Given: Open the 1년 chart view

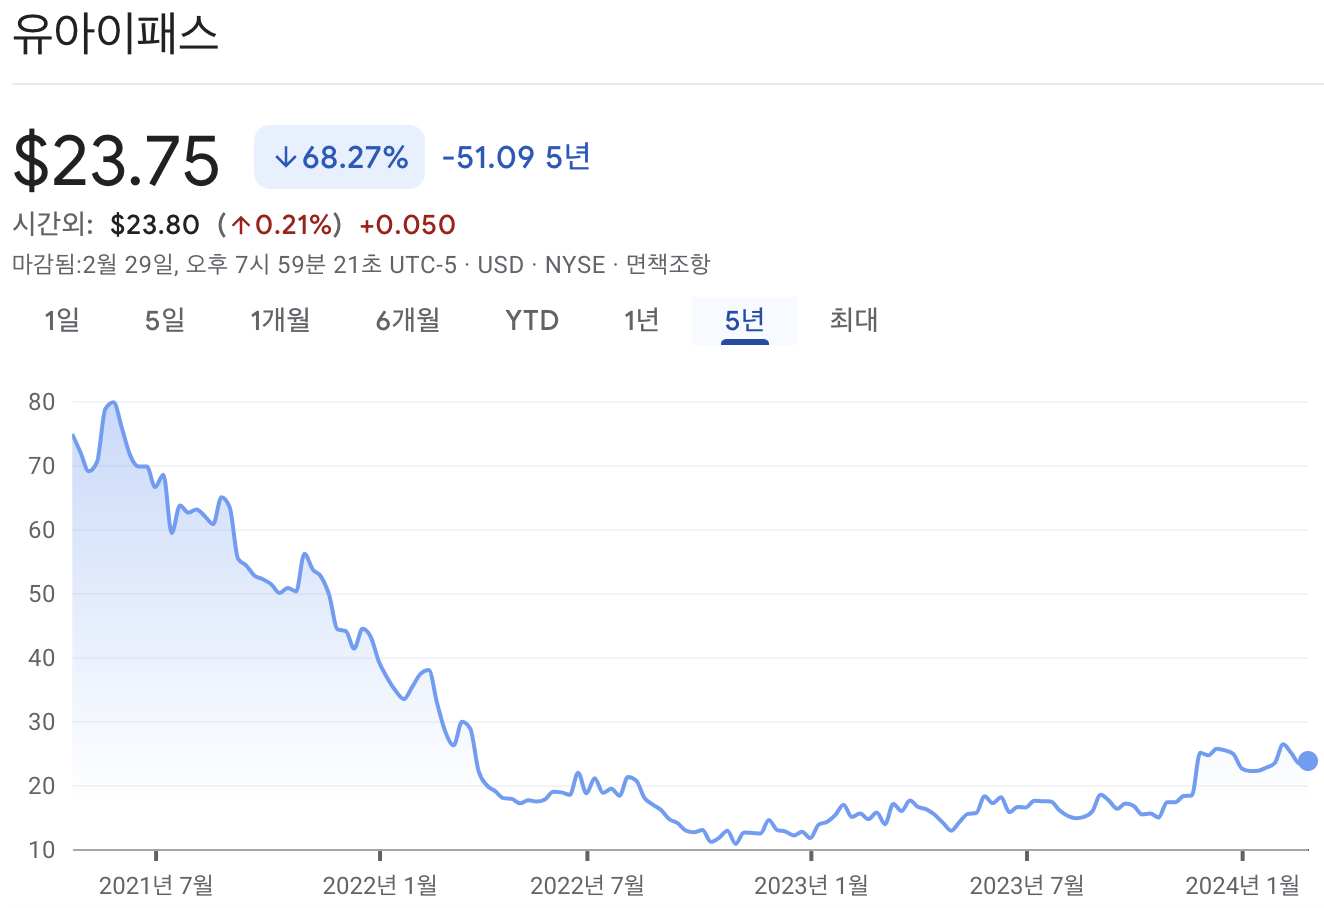Looking at the screenshot, I should [640, 320].
